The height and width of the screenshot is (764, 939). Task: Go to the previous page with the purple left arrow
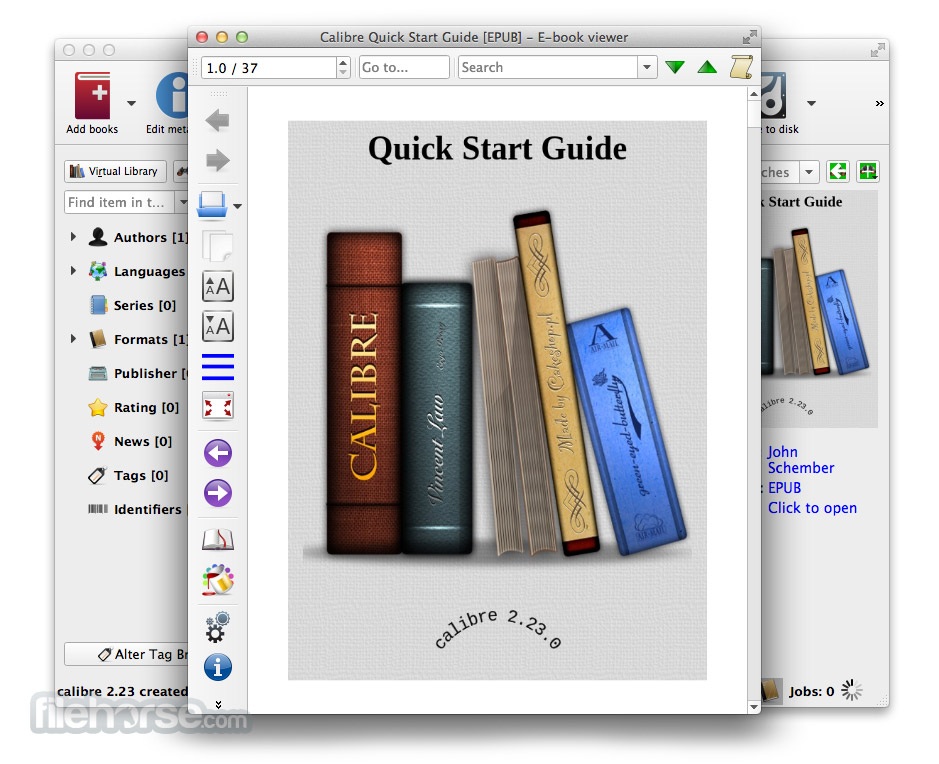(x=217, y=453)
